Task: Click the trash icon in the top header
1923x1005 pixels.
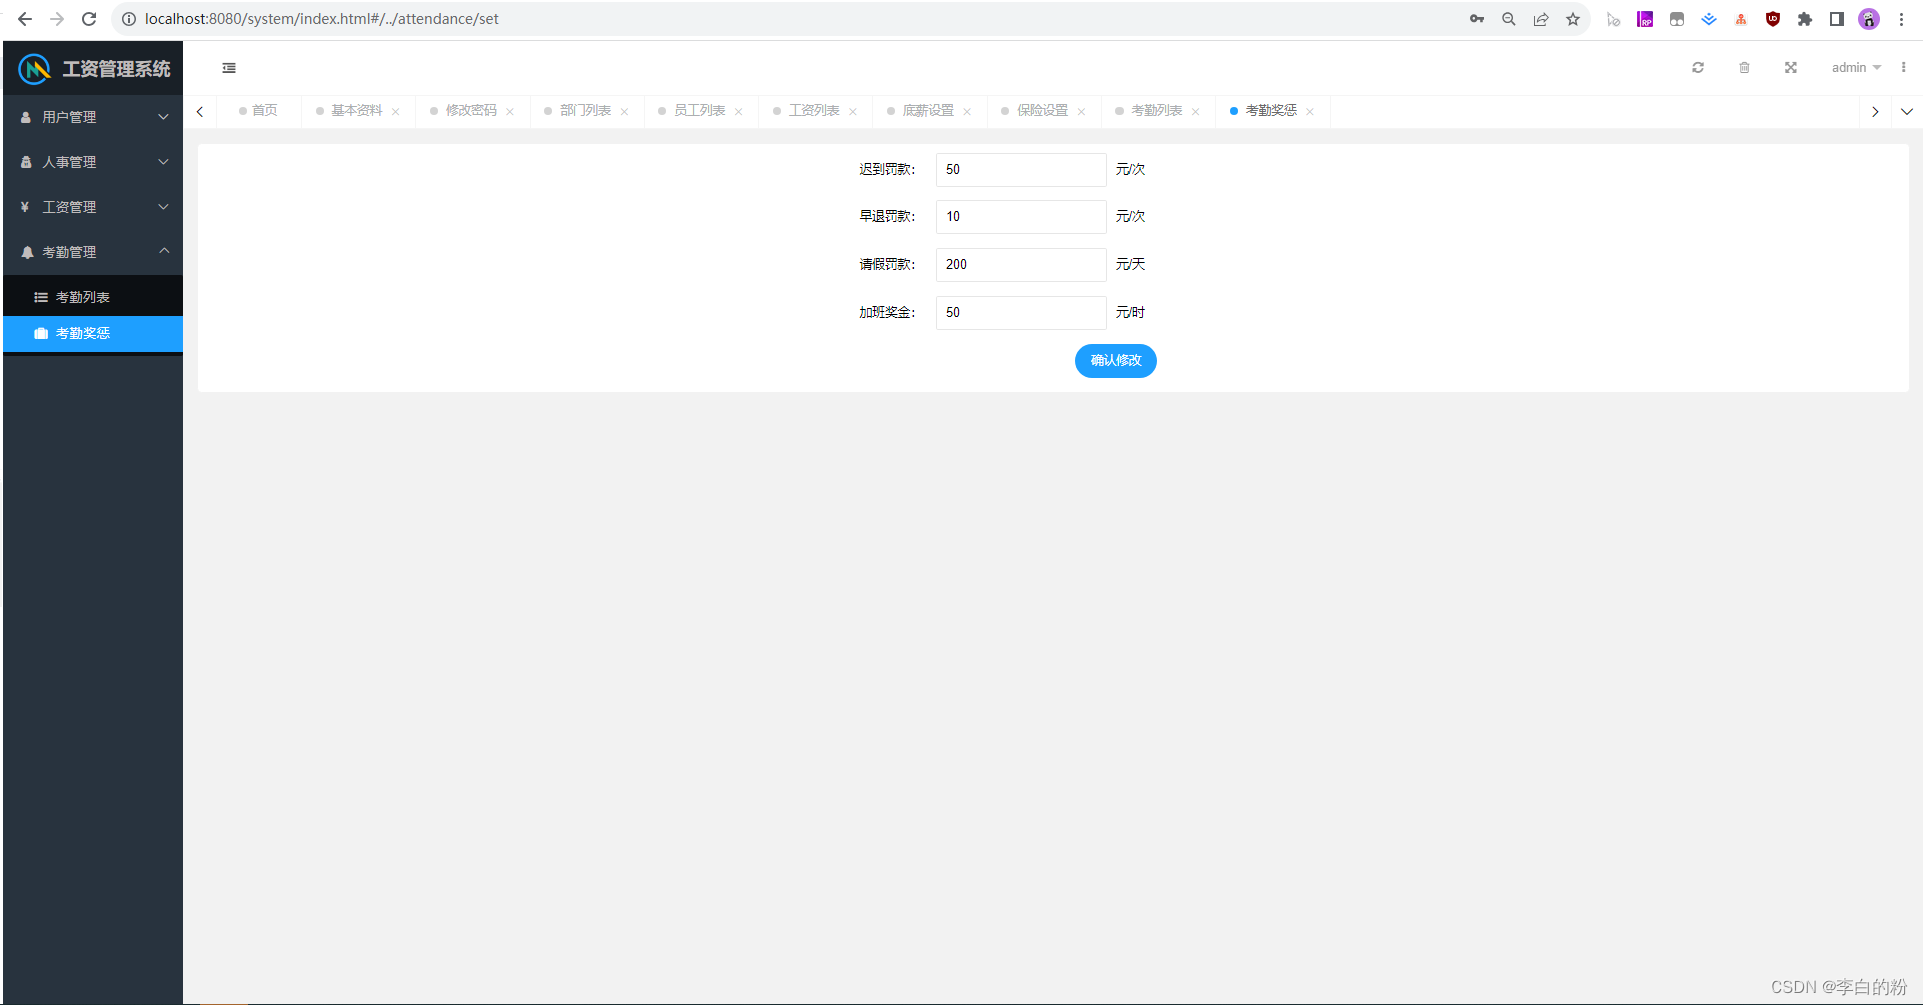Action: point(1744,68)
